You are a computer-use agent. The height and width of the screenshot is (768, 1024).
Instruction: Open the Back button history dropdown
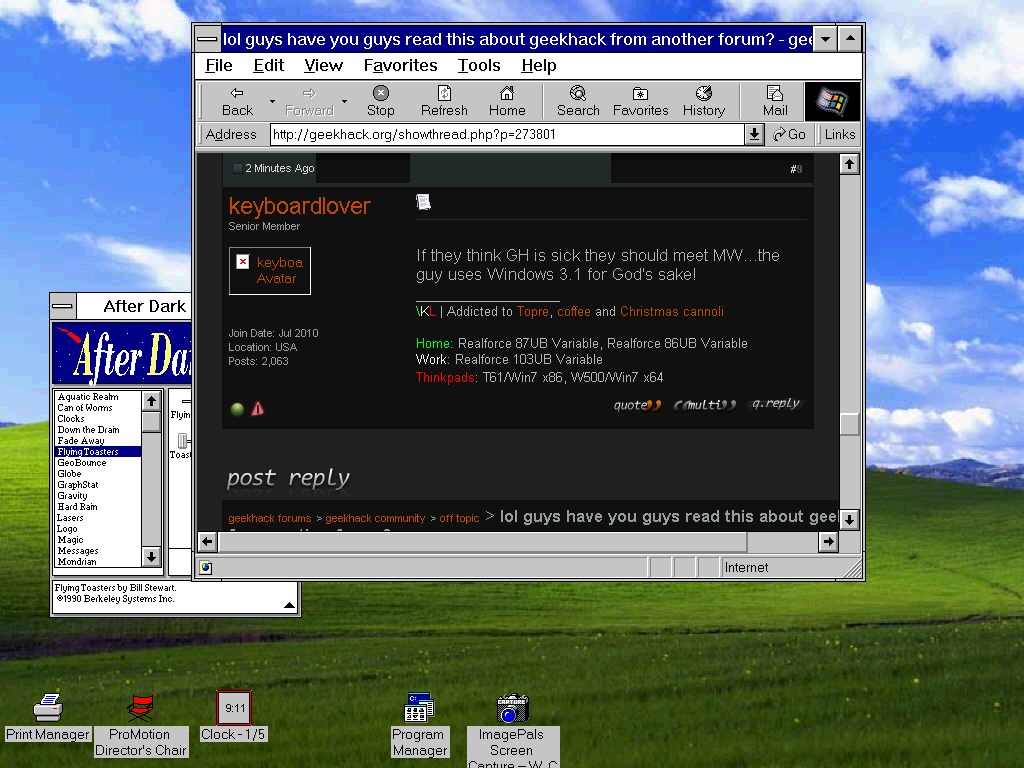pyautogui.click(x=272, y=101)
